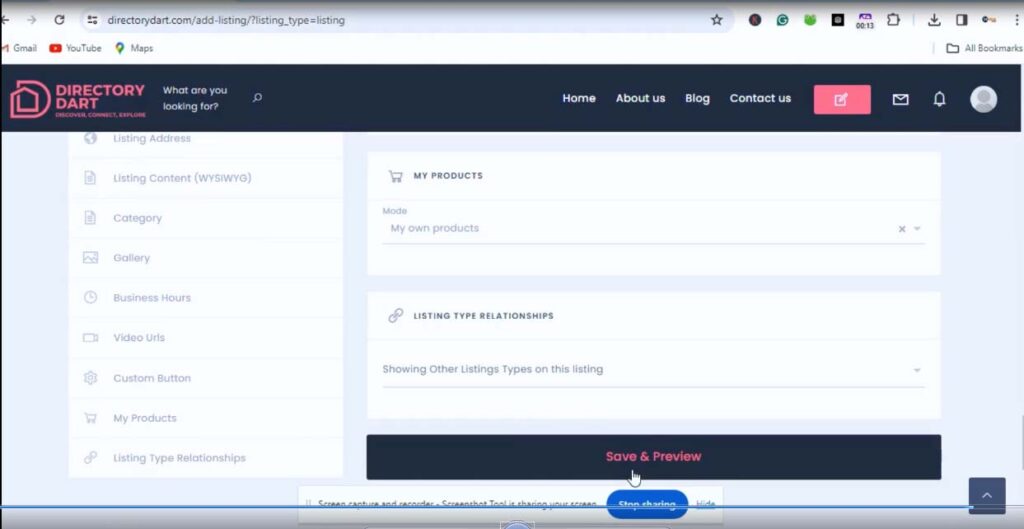Open the About us nav link
The height and width of the screenshot is (529, 1024).
coord(640,99)
